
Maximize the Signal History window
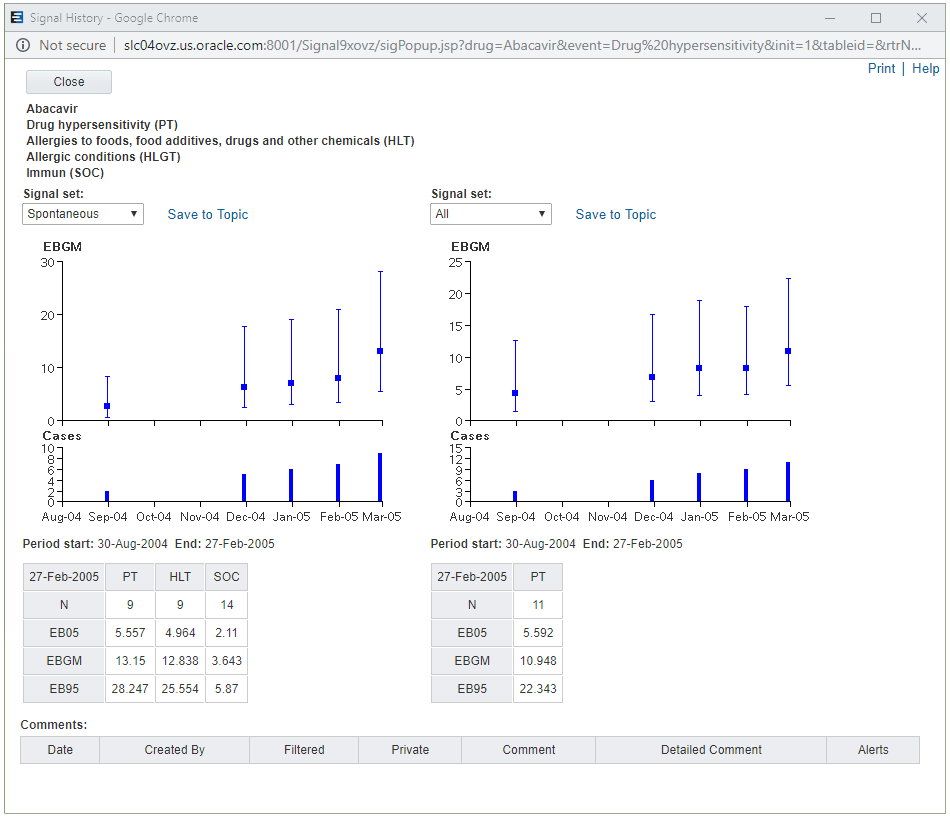(x=875, y=18)
